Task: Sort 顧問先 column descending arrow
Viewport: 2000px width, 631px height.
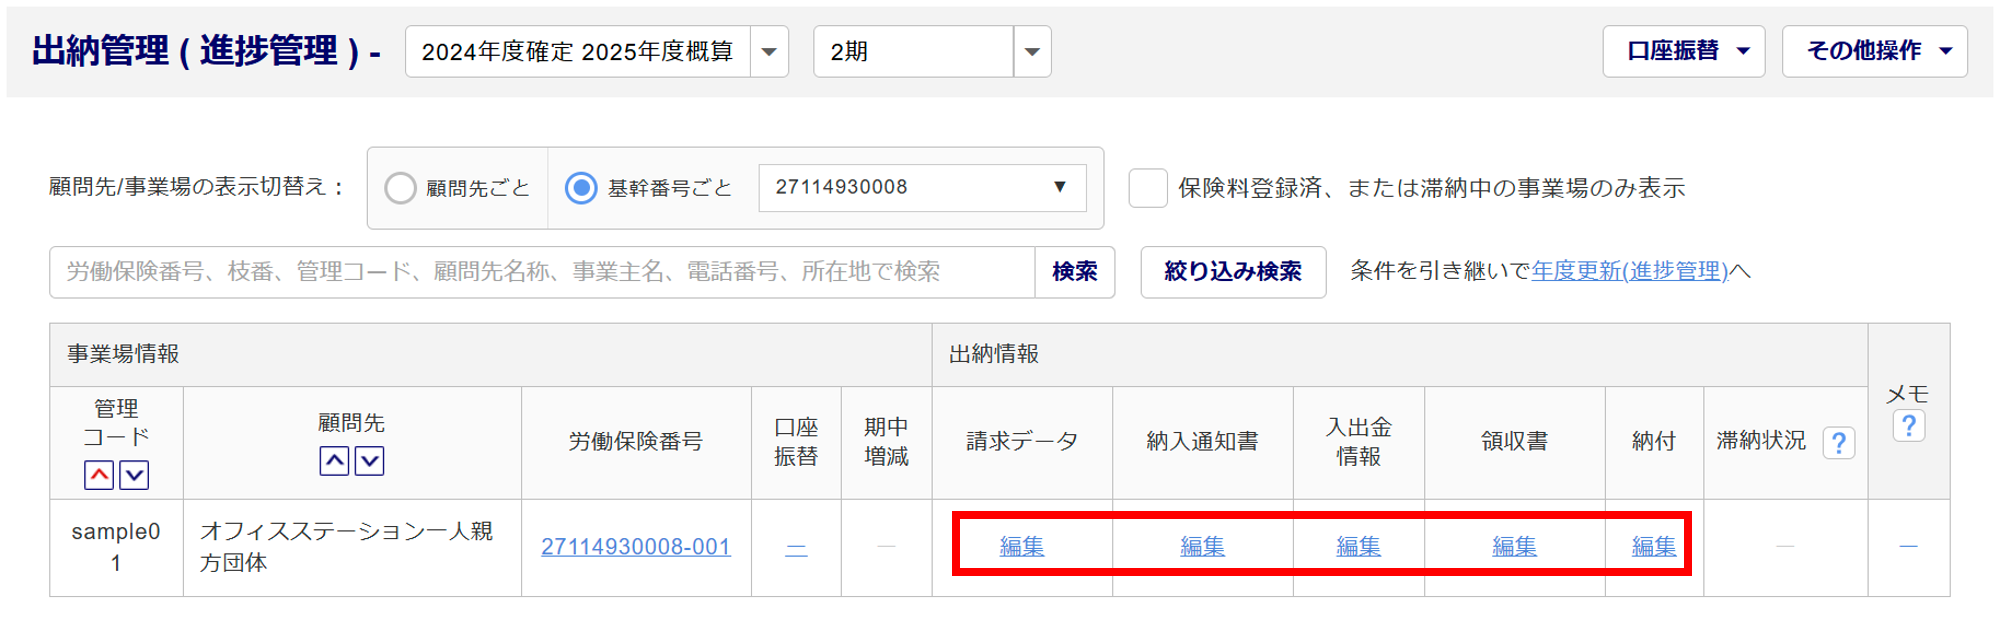Action: point(370,461)
